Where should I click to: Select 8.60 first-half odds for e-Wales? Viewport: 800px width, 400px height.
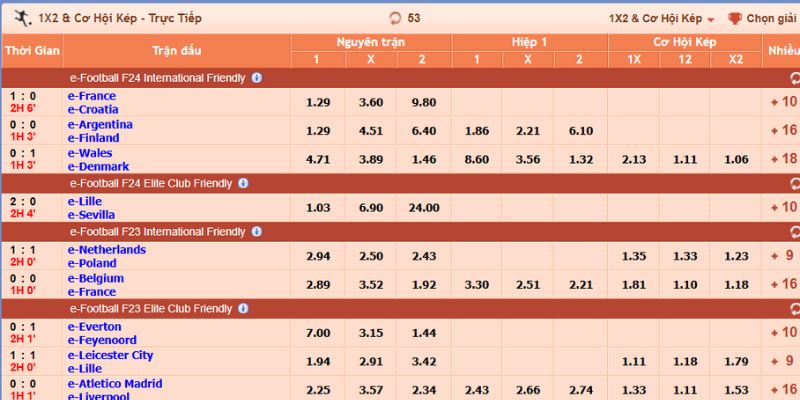tap(477, 159)
